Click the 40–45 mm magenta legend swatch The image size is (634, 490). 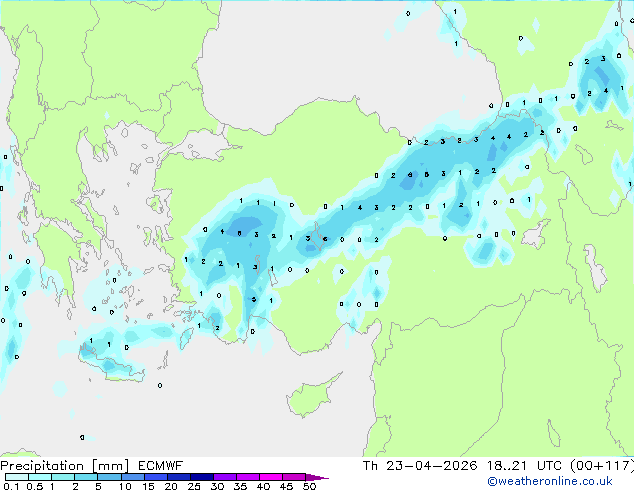pos(271,477)
